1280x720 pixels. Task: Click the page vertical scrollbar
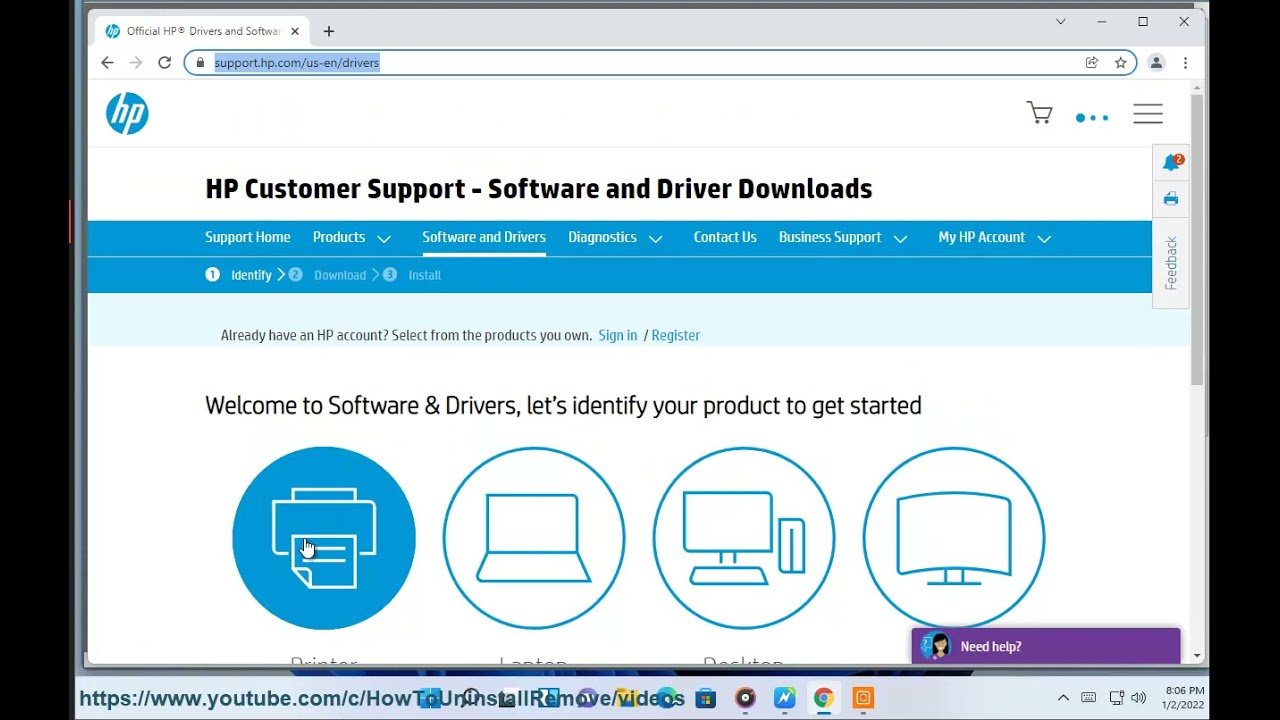pyautogui.click(x=1197, y=240)
